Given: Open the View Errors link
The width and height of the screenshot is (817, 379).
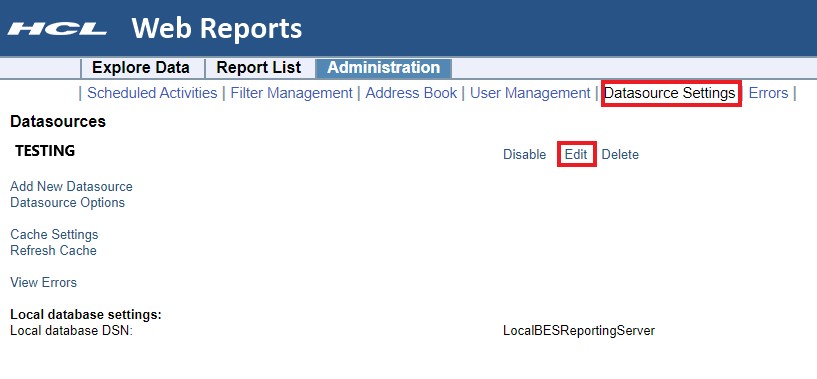Looking at the screenshot, I should point(43,282).
